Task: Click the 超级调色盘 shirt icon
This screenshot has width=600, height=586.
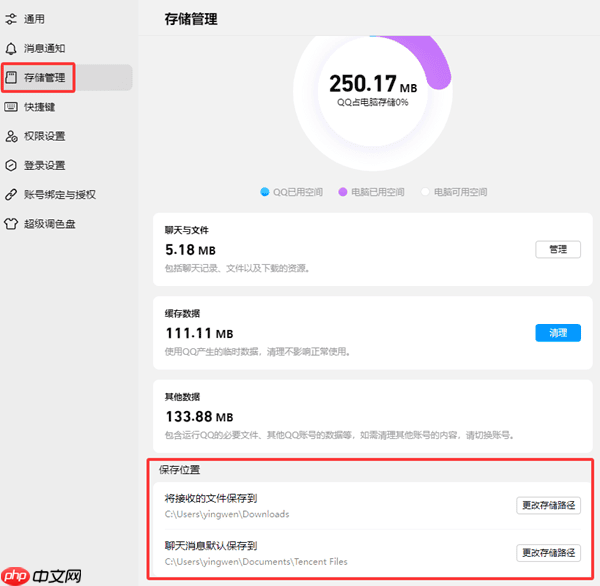Action: coord(11,224)
